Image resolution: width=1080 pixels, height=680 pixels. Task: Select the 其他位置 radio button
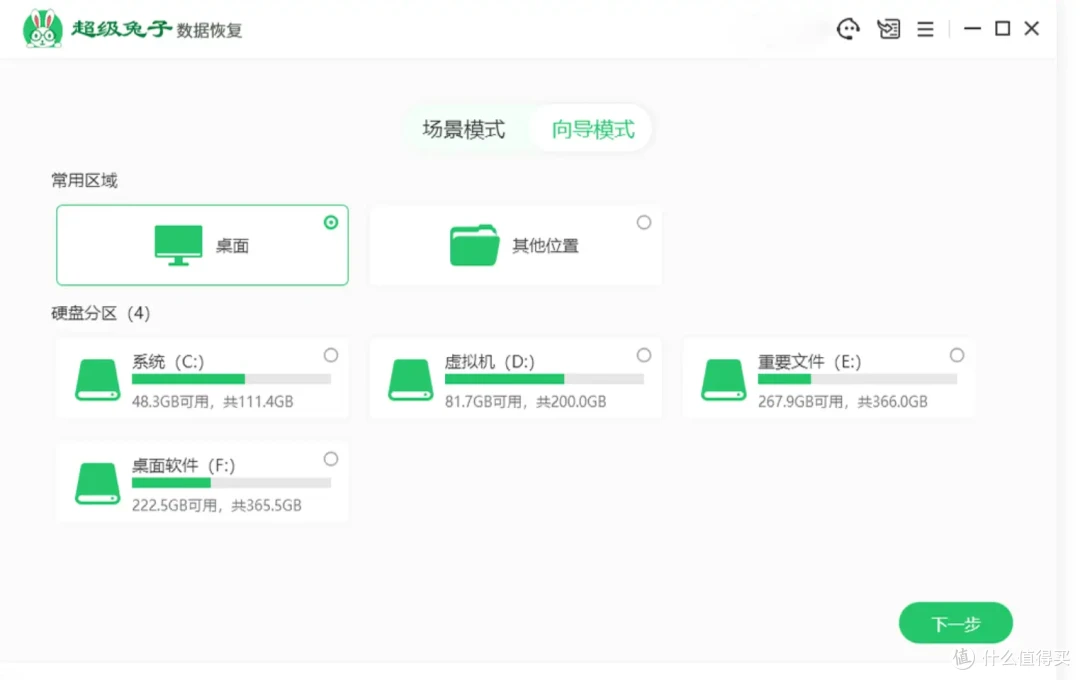643,223
